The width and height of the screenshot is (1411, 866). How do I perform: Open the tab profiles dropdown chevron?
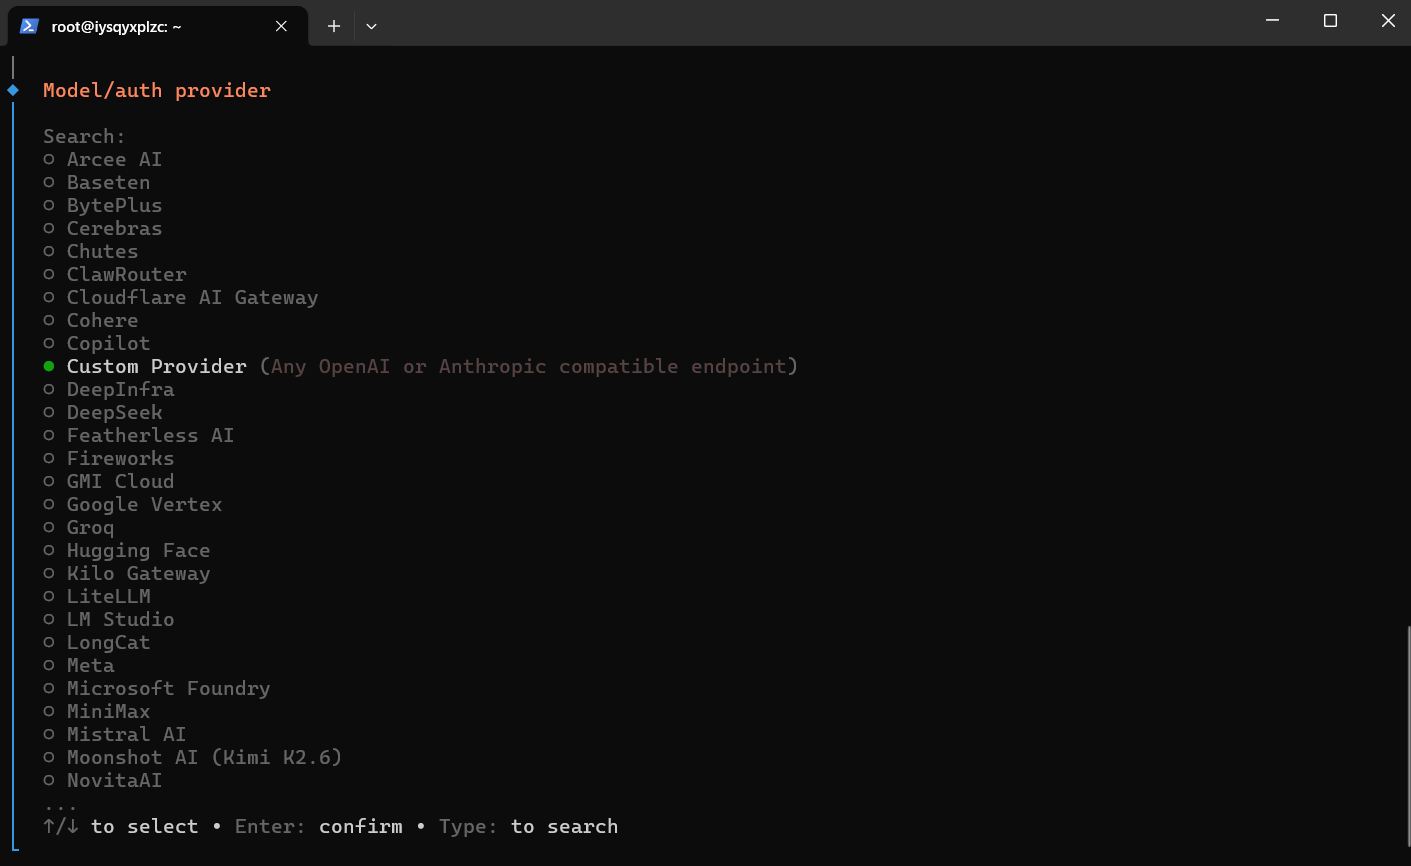pyautogui.click(x=371, y=26)
